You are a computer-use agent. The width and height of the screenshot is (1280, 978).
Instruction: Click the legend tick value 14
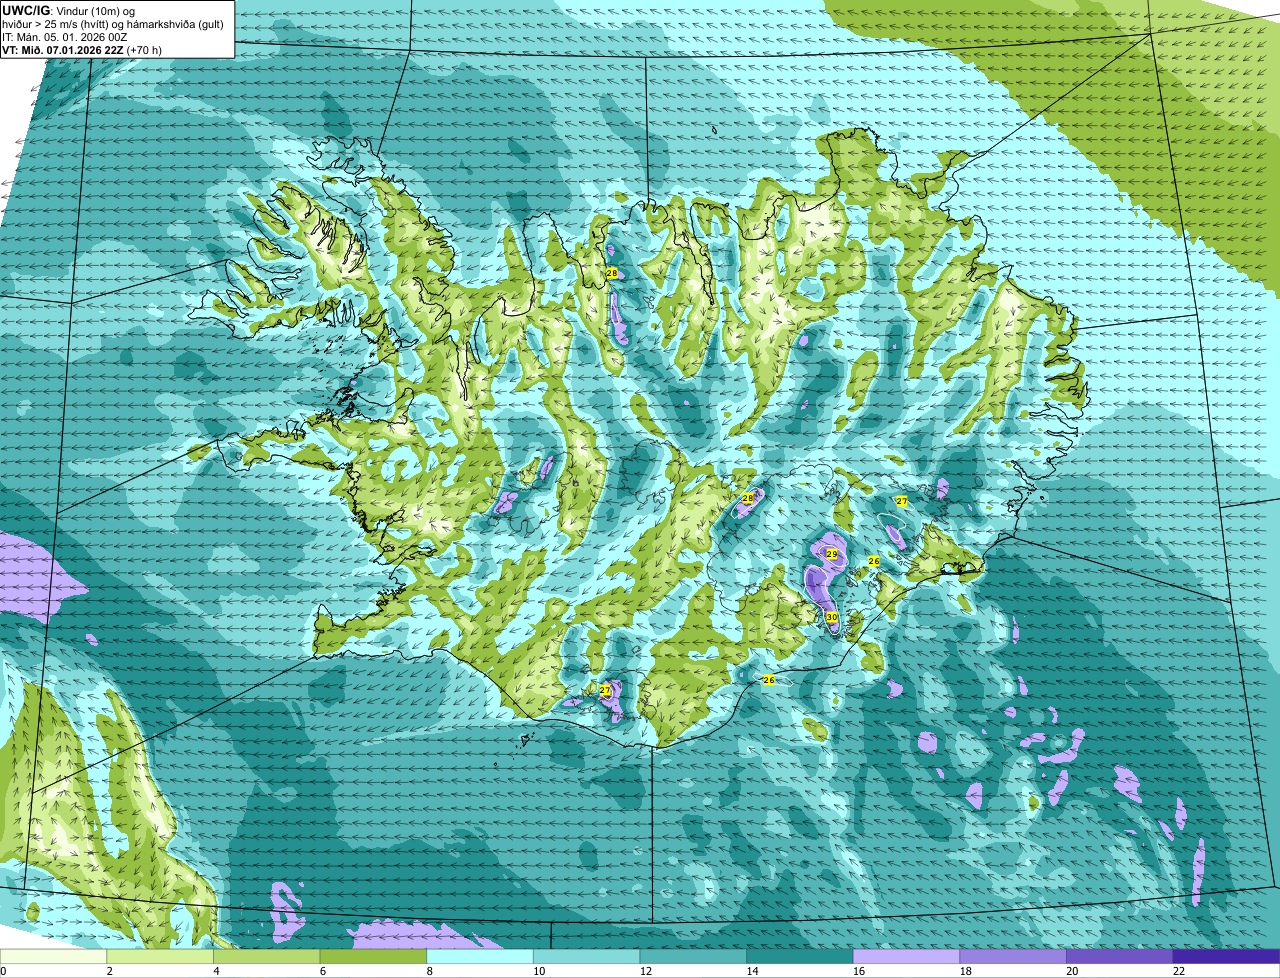[752, 971]
